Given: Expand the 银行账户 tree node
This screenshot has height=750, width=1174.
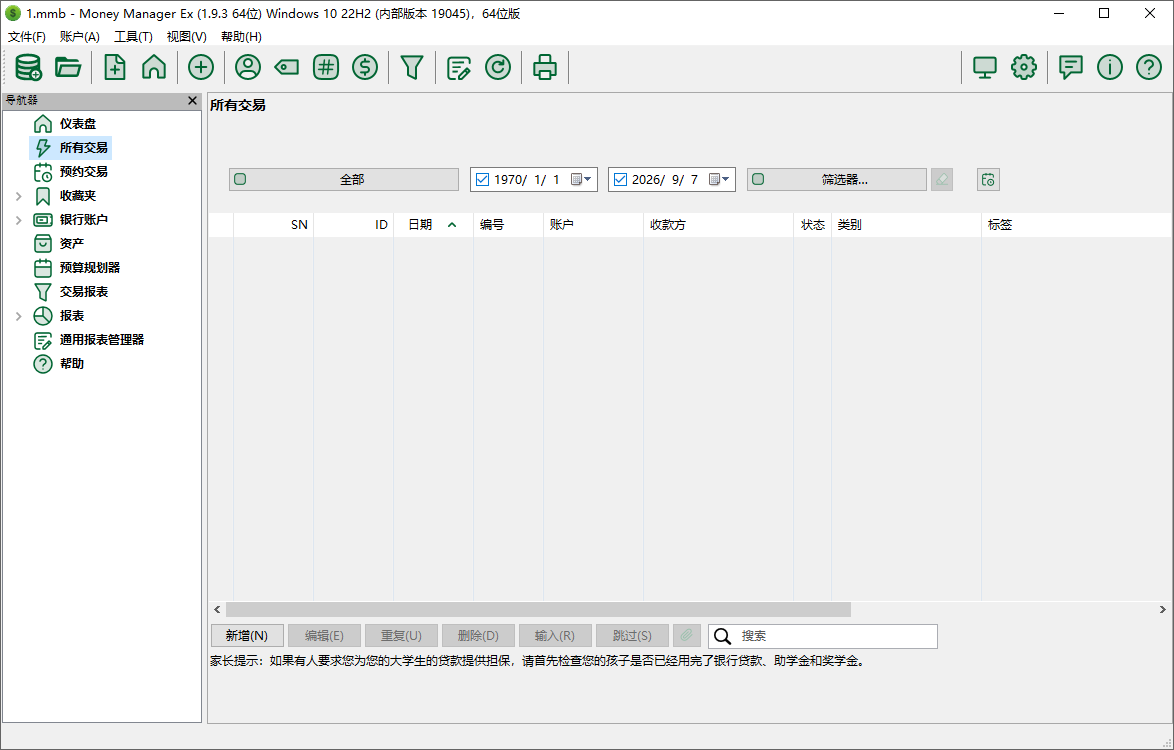Looking at the screenshot, I should 19,220.
